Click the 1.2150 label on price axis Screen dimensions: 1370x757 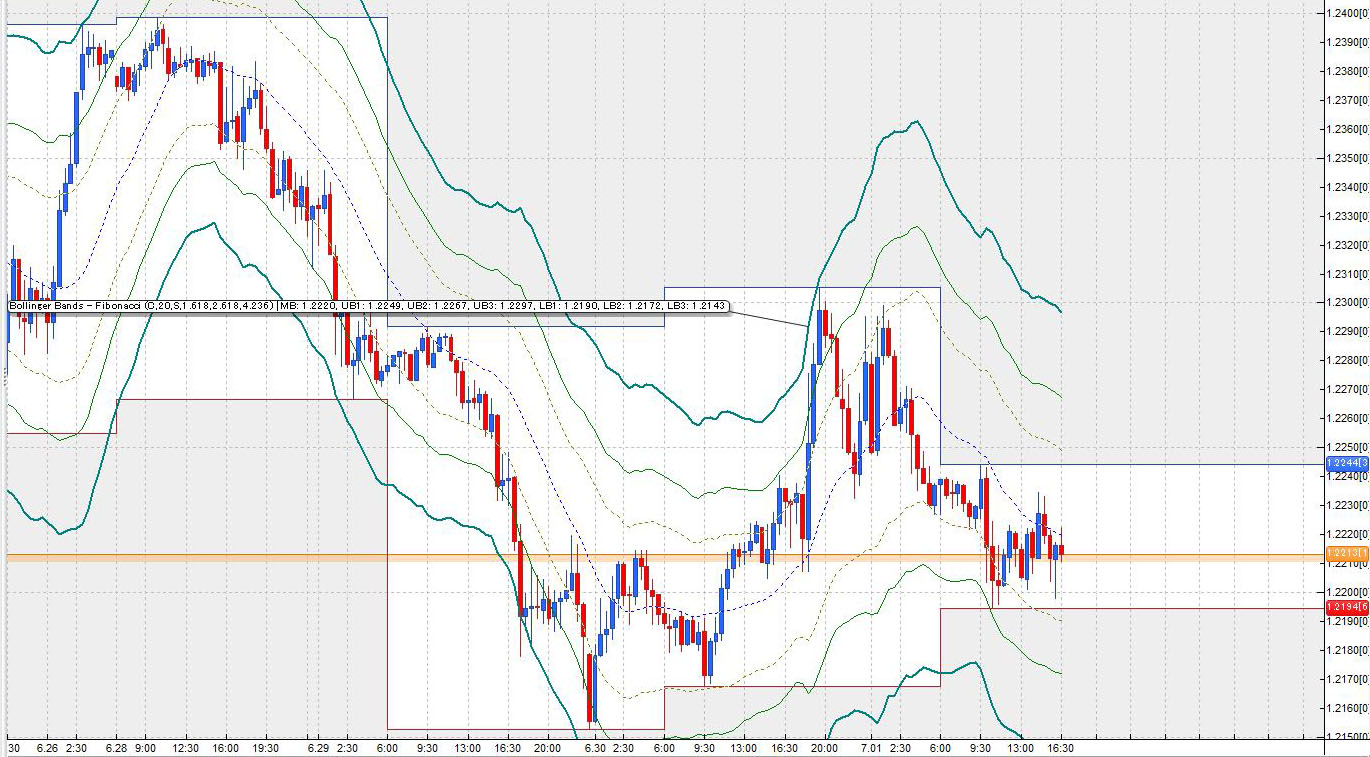(1347, 737)
